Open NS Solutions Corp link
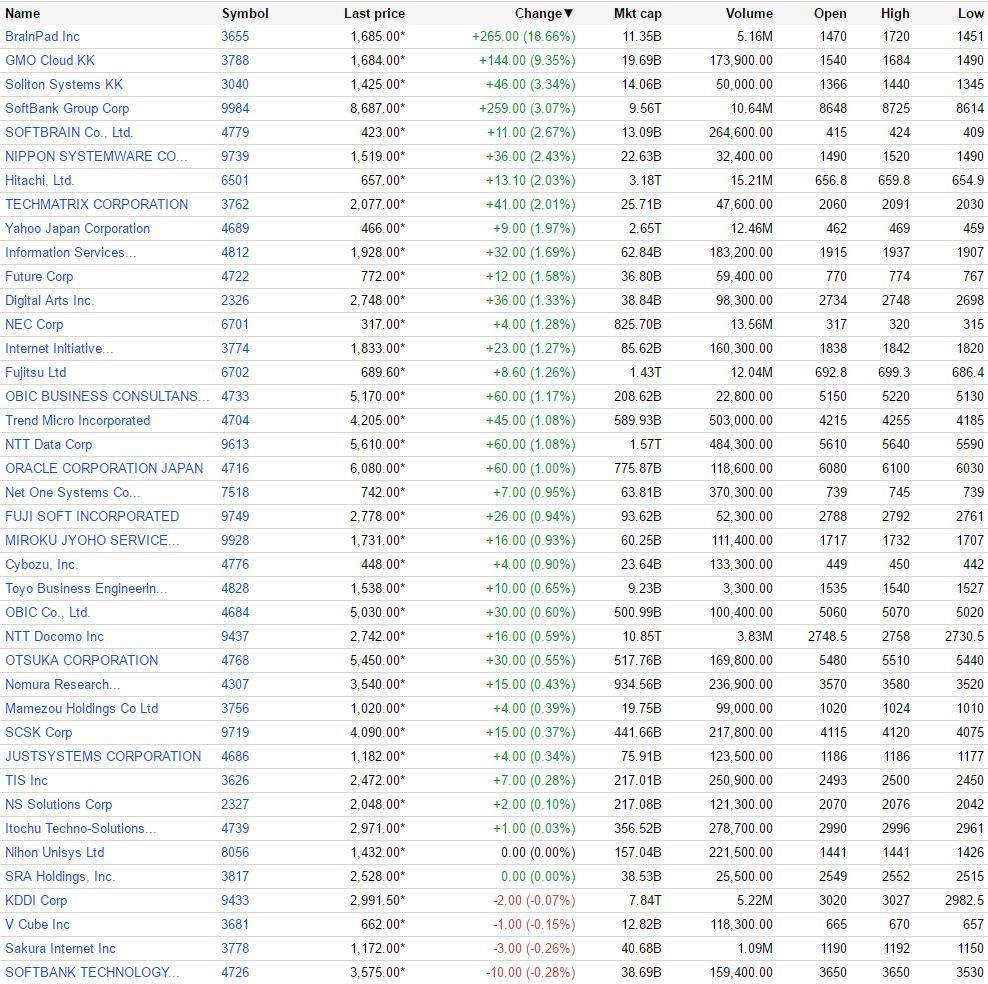Viewport: 988px width, 984px height. pyautogui.click(x=59, y=804)
